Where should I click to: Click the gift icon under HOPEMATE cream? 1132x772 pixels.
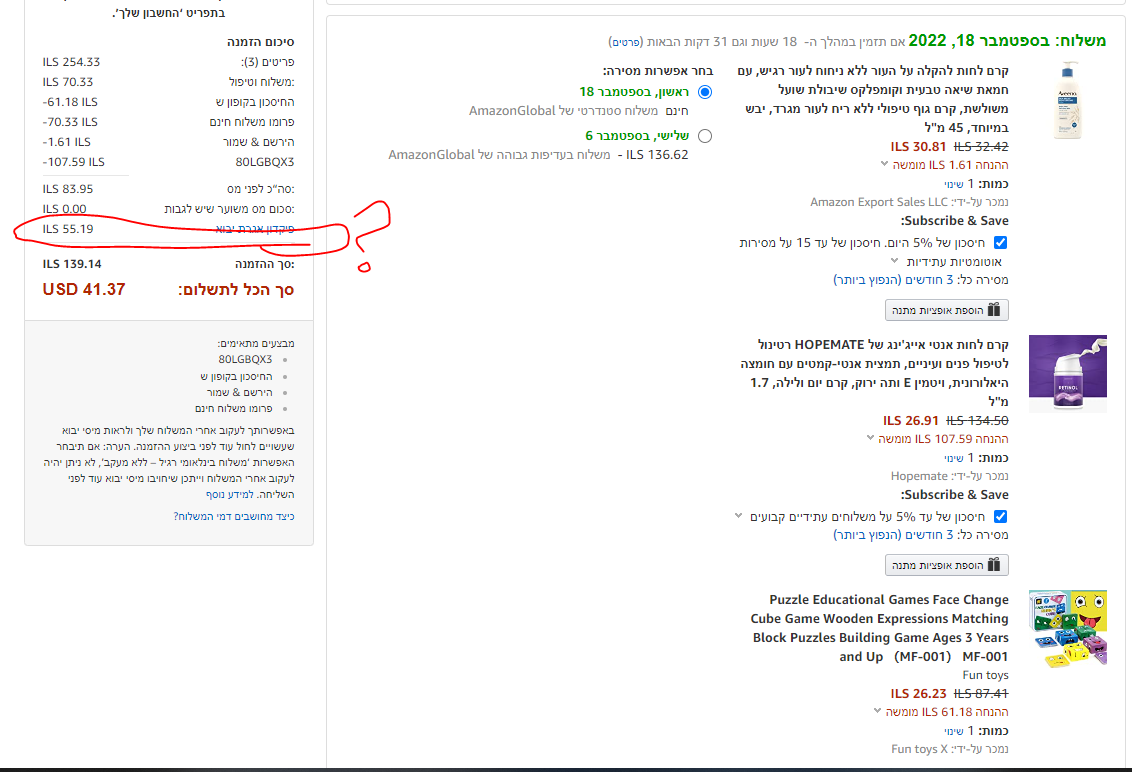coord(994,565)
